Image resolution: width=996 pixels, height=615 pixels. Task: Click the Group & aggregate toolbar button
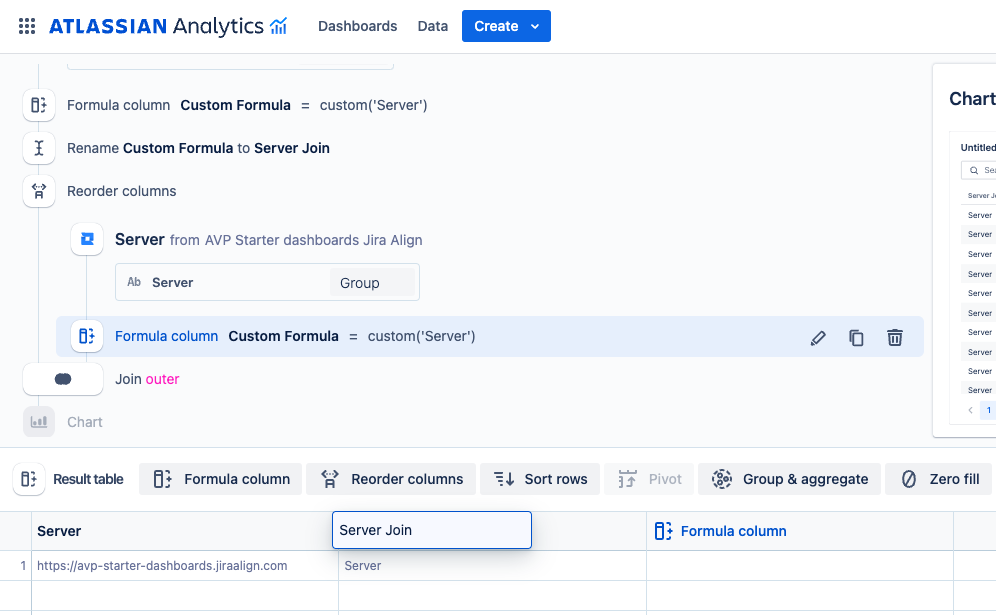[x=790, y=479]
